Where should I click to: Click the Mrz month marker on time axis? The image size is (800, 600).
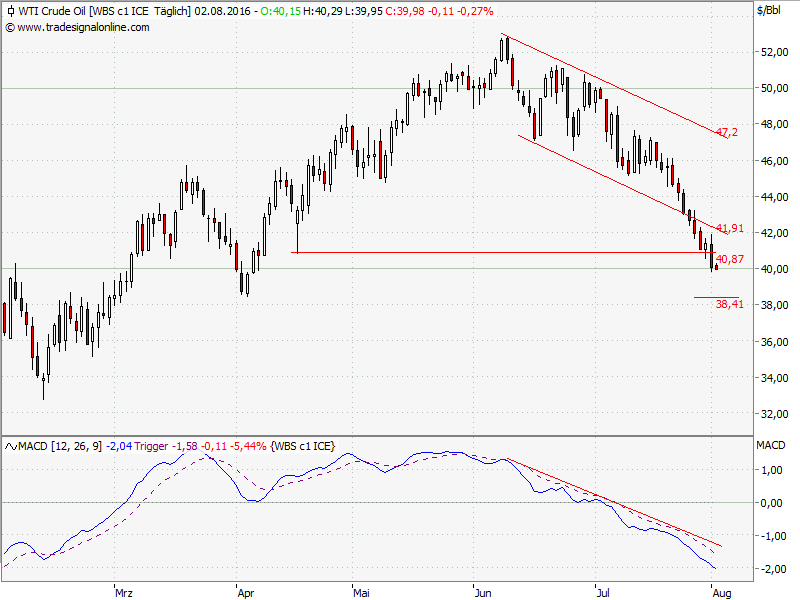[x=124, y=592]
